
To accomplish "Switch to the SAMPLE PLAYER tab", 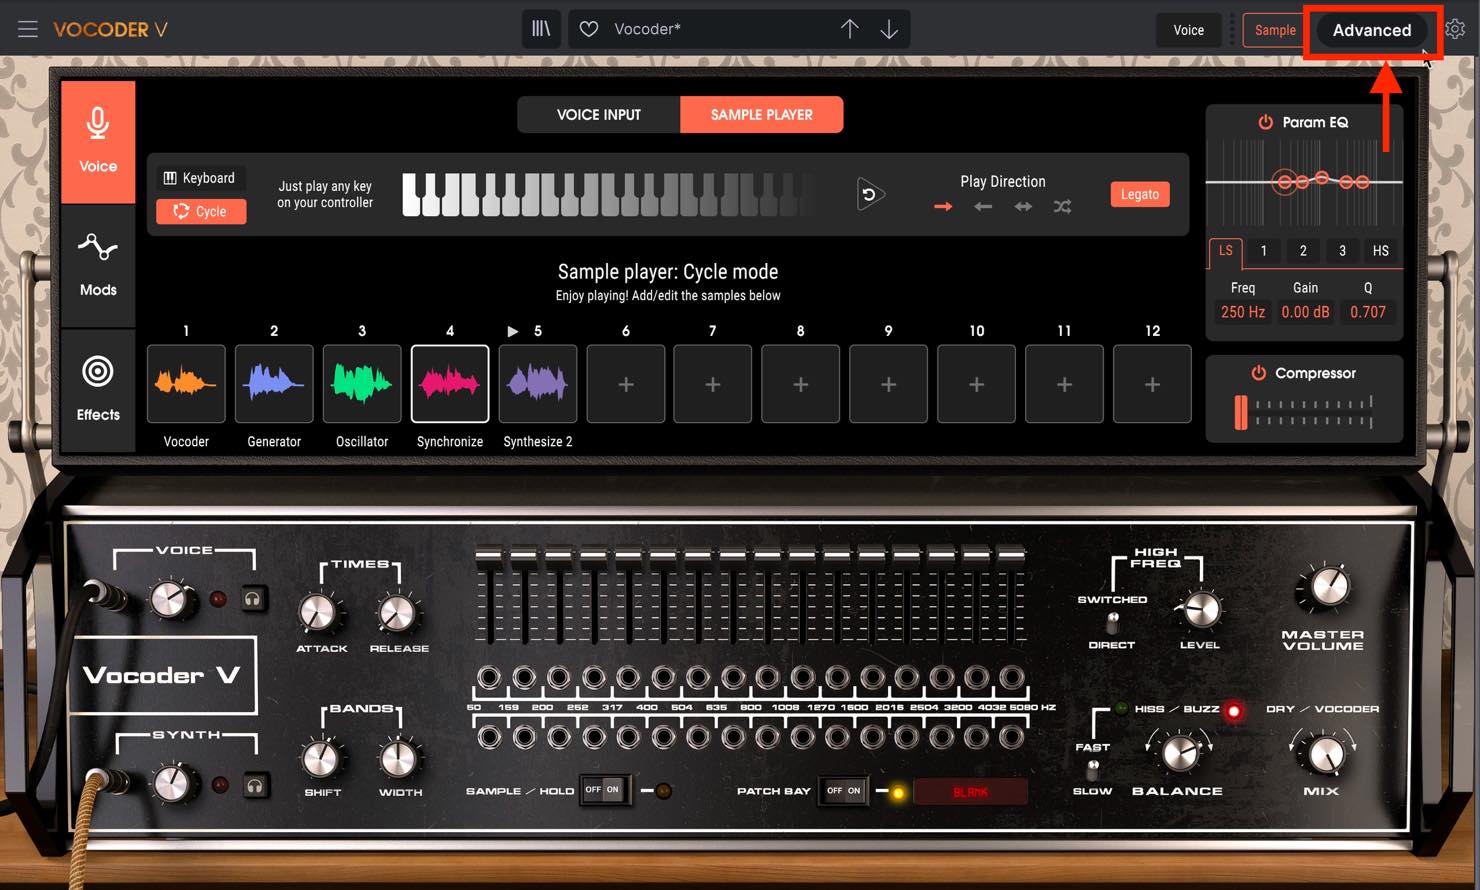I will [762, 114].
